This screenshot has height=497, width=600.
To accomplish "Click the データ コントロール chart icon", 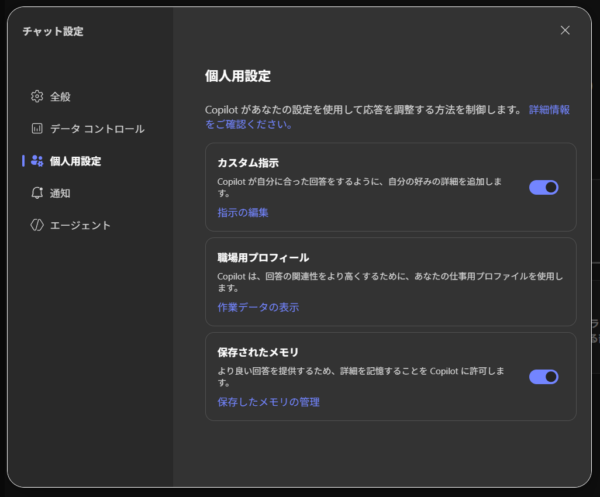I will (x=37, y=129).
